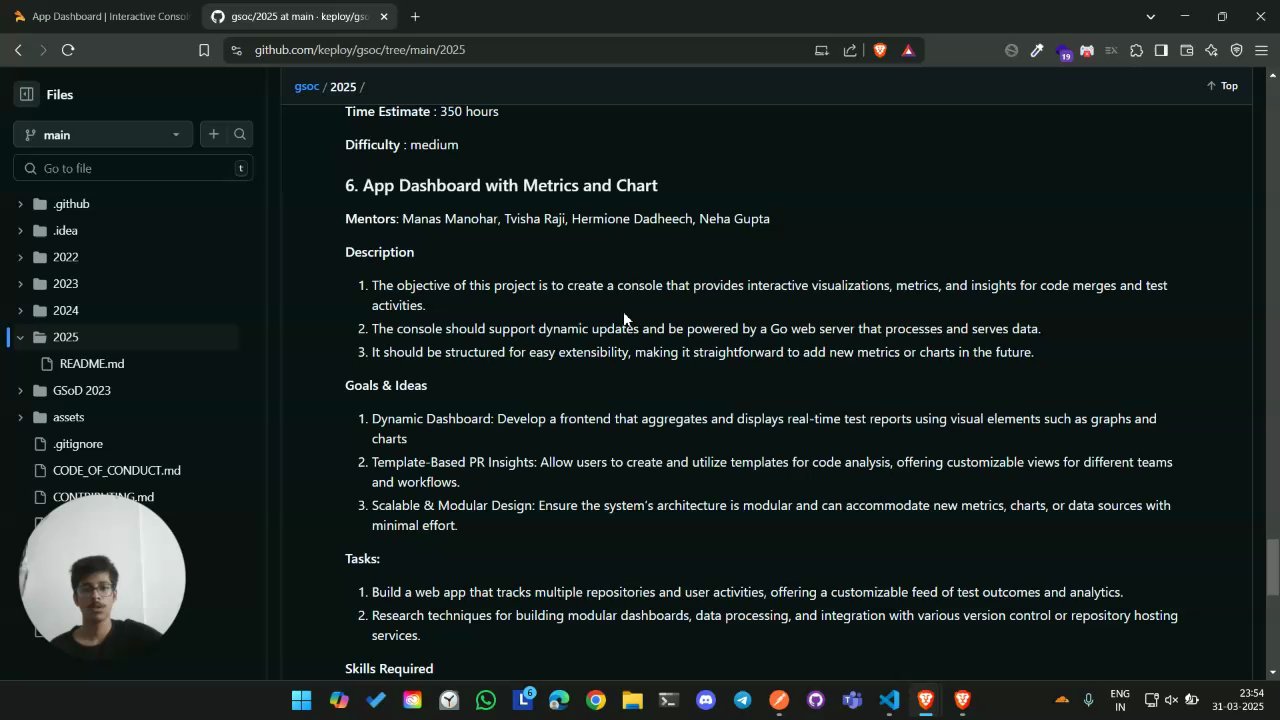This screenshot has width=1280, height=720.
Task: Click the '6. App Dashboard with Metrics and Chart' heading
Action: pyautogui.click(x=501, y=186)
